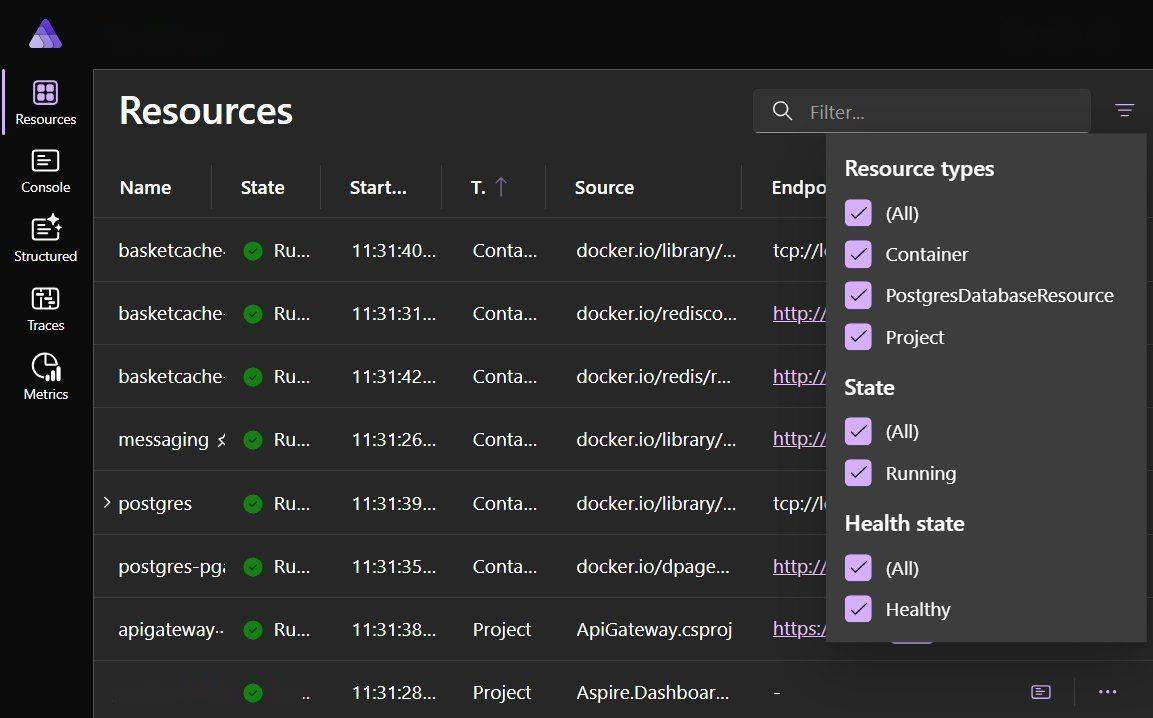Expand the postgres resource row
Screen dimensions: 1153x718
click(107, 503)
